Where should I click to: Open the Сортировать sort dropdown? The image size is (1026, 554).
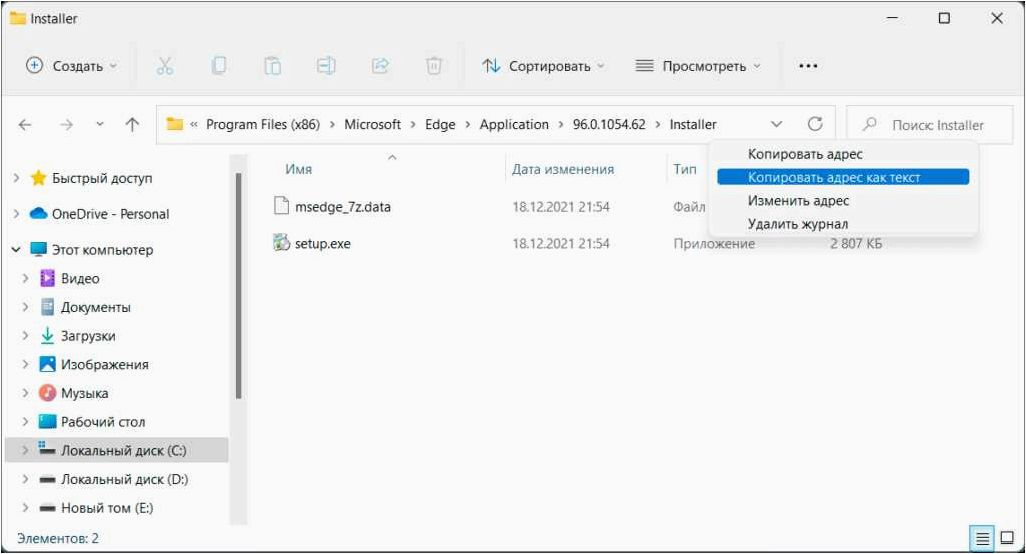(543, 65)
